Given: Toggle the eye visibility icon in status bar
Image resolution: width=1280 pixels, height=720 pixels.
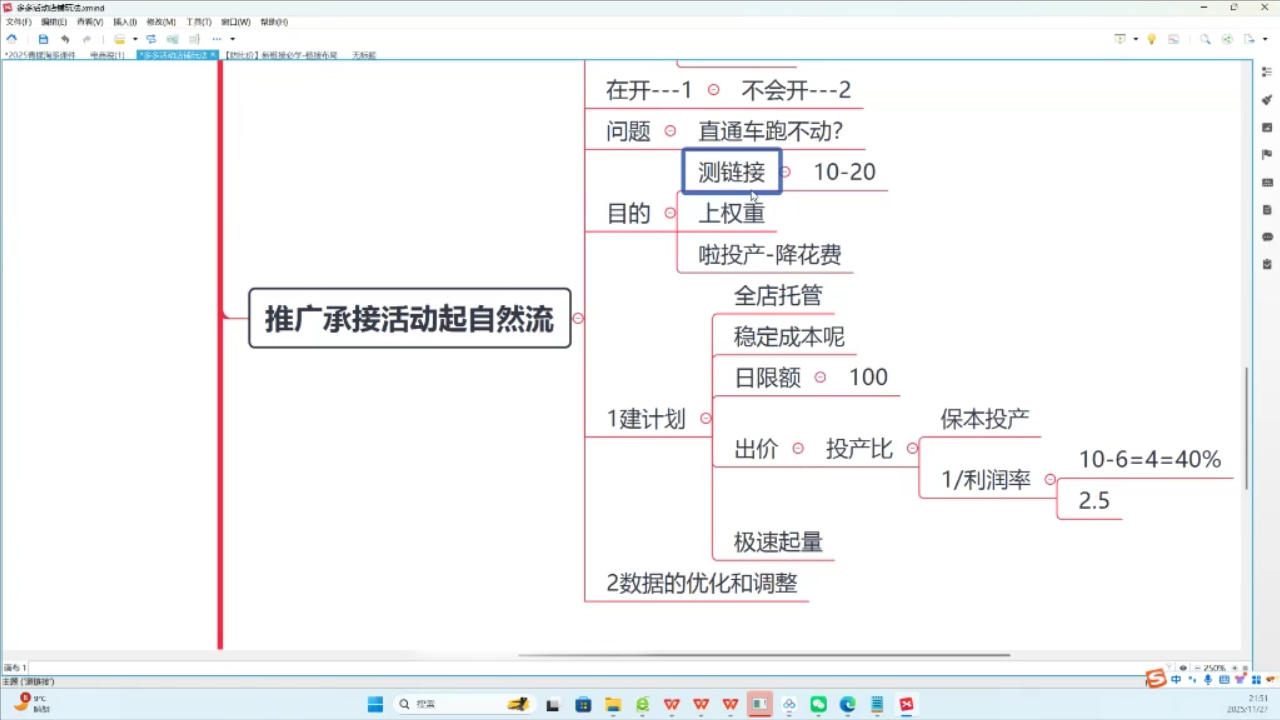Looking at the screenshot, I should pos(1183,667).
